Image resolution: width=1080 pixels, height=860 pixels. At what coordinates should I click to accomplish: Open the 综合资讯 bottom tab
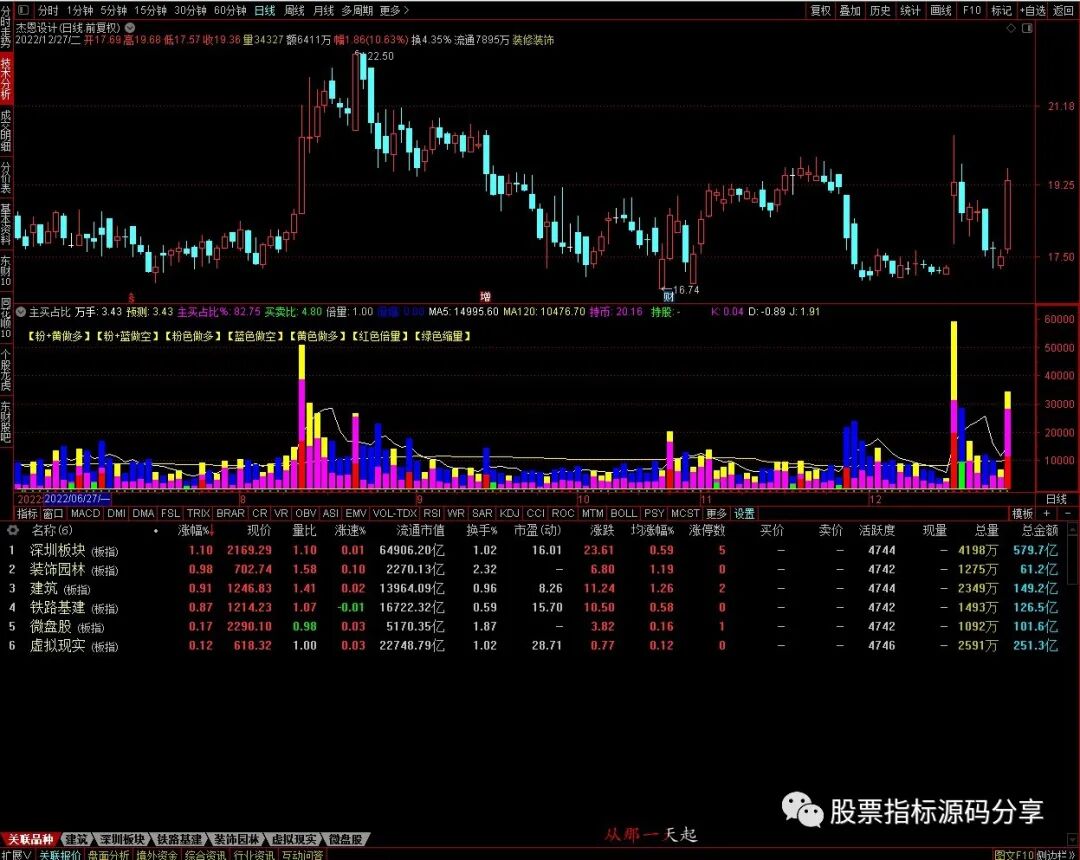205,854
